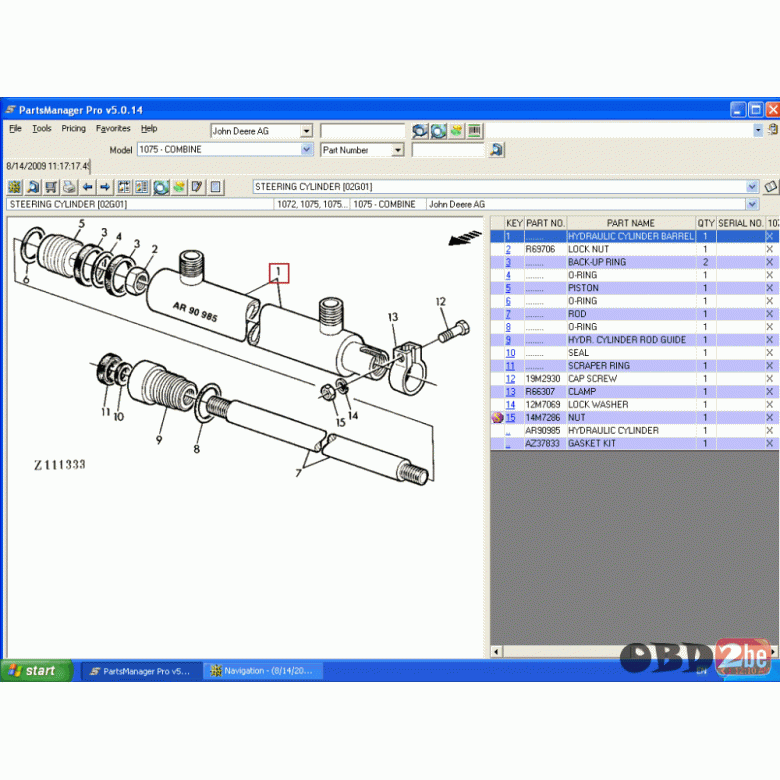
Task: Expand the Model 1075 - COMBINE dropdown
Action: pyautogui.click(x=307, y=149)
